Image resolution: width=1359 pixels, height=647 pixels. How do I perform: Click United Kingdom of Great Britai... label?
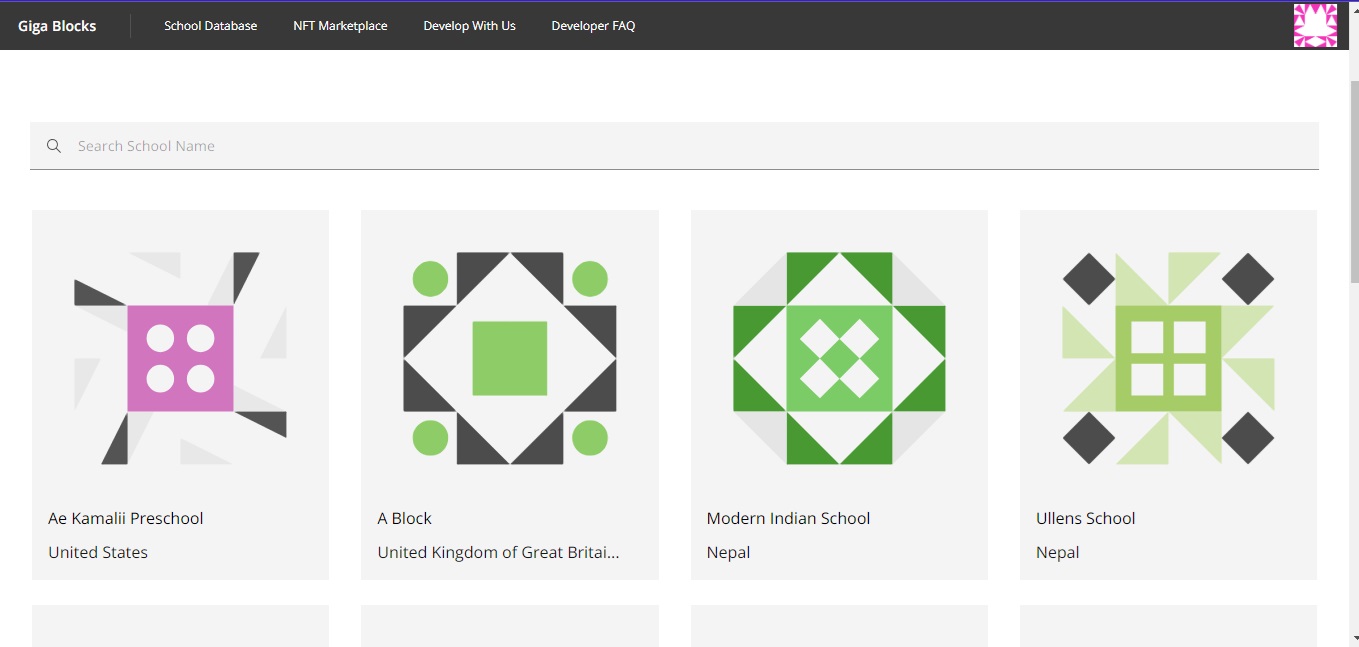498,552
